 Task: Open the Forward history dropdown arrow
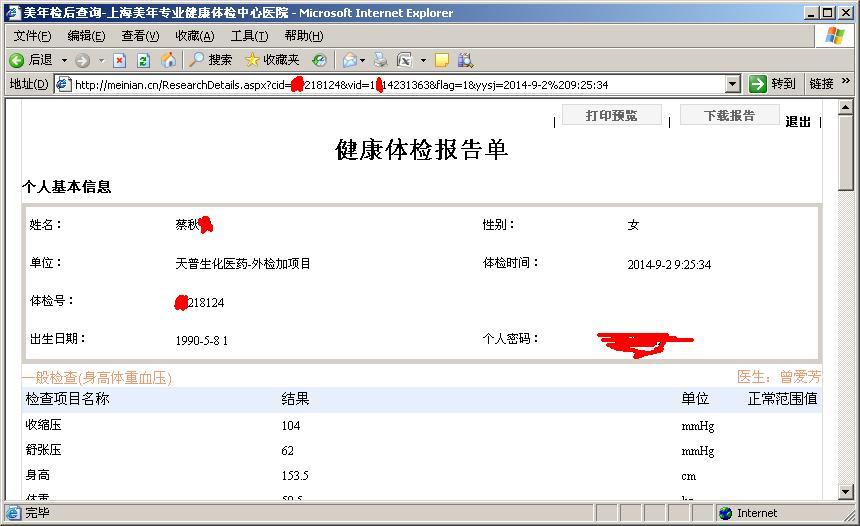click(101, 60)
